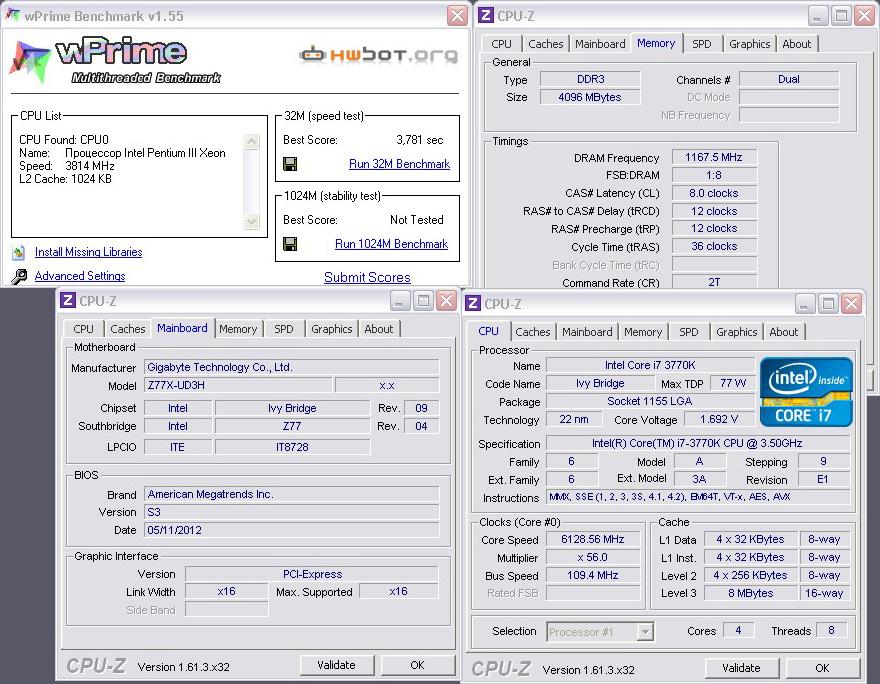Open About tab in CPU window
Image resolution: width=880 pixels, height=684 pixels.
(x=783, y=332)
